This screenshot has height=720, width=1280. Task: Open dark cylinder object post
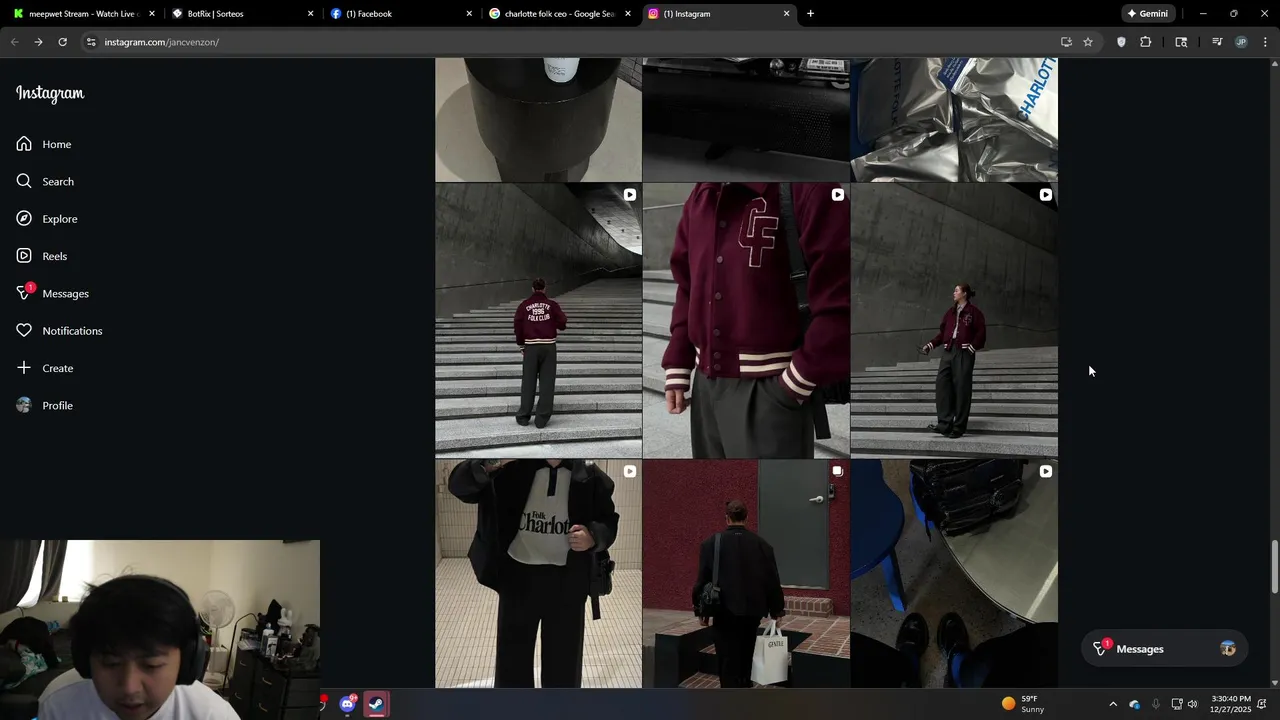point(538,119)
